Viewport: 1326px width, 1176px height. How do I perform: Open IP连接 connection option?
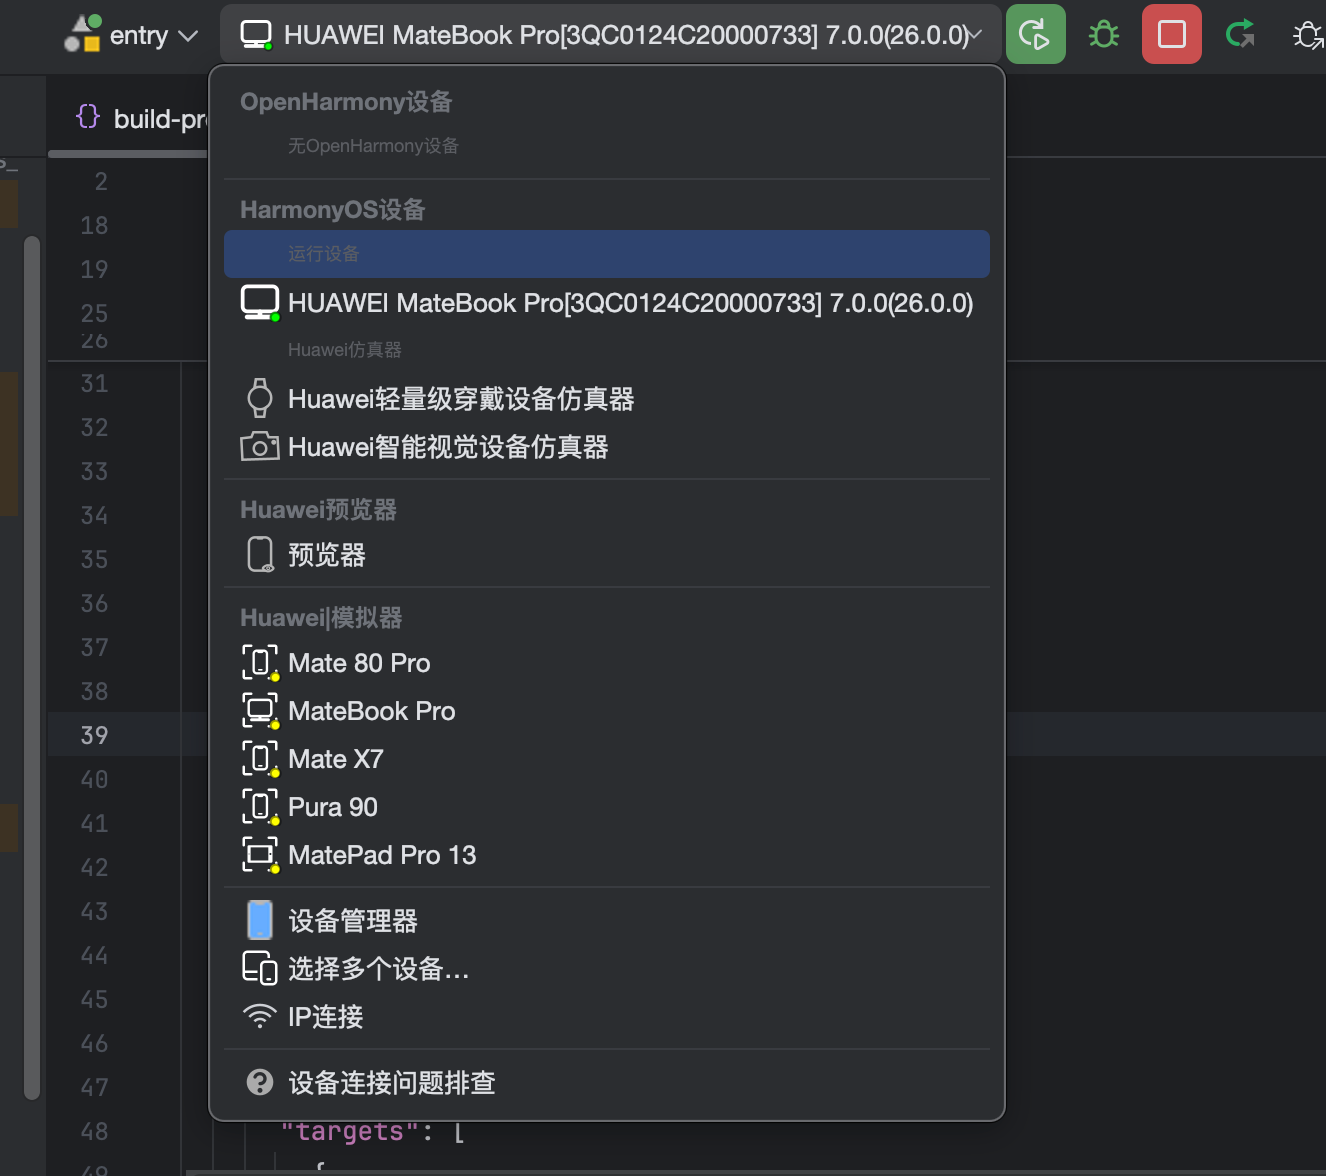[x=607, y=1017]
